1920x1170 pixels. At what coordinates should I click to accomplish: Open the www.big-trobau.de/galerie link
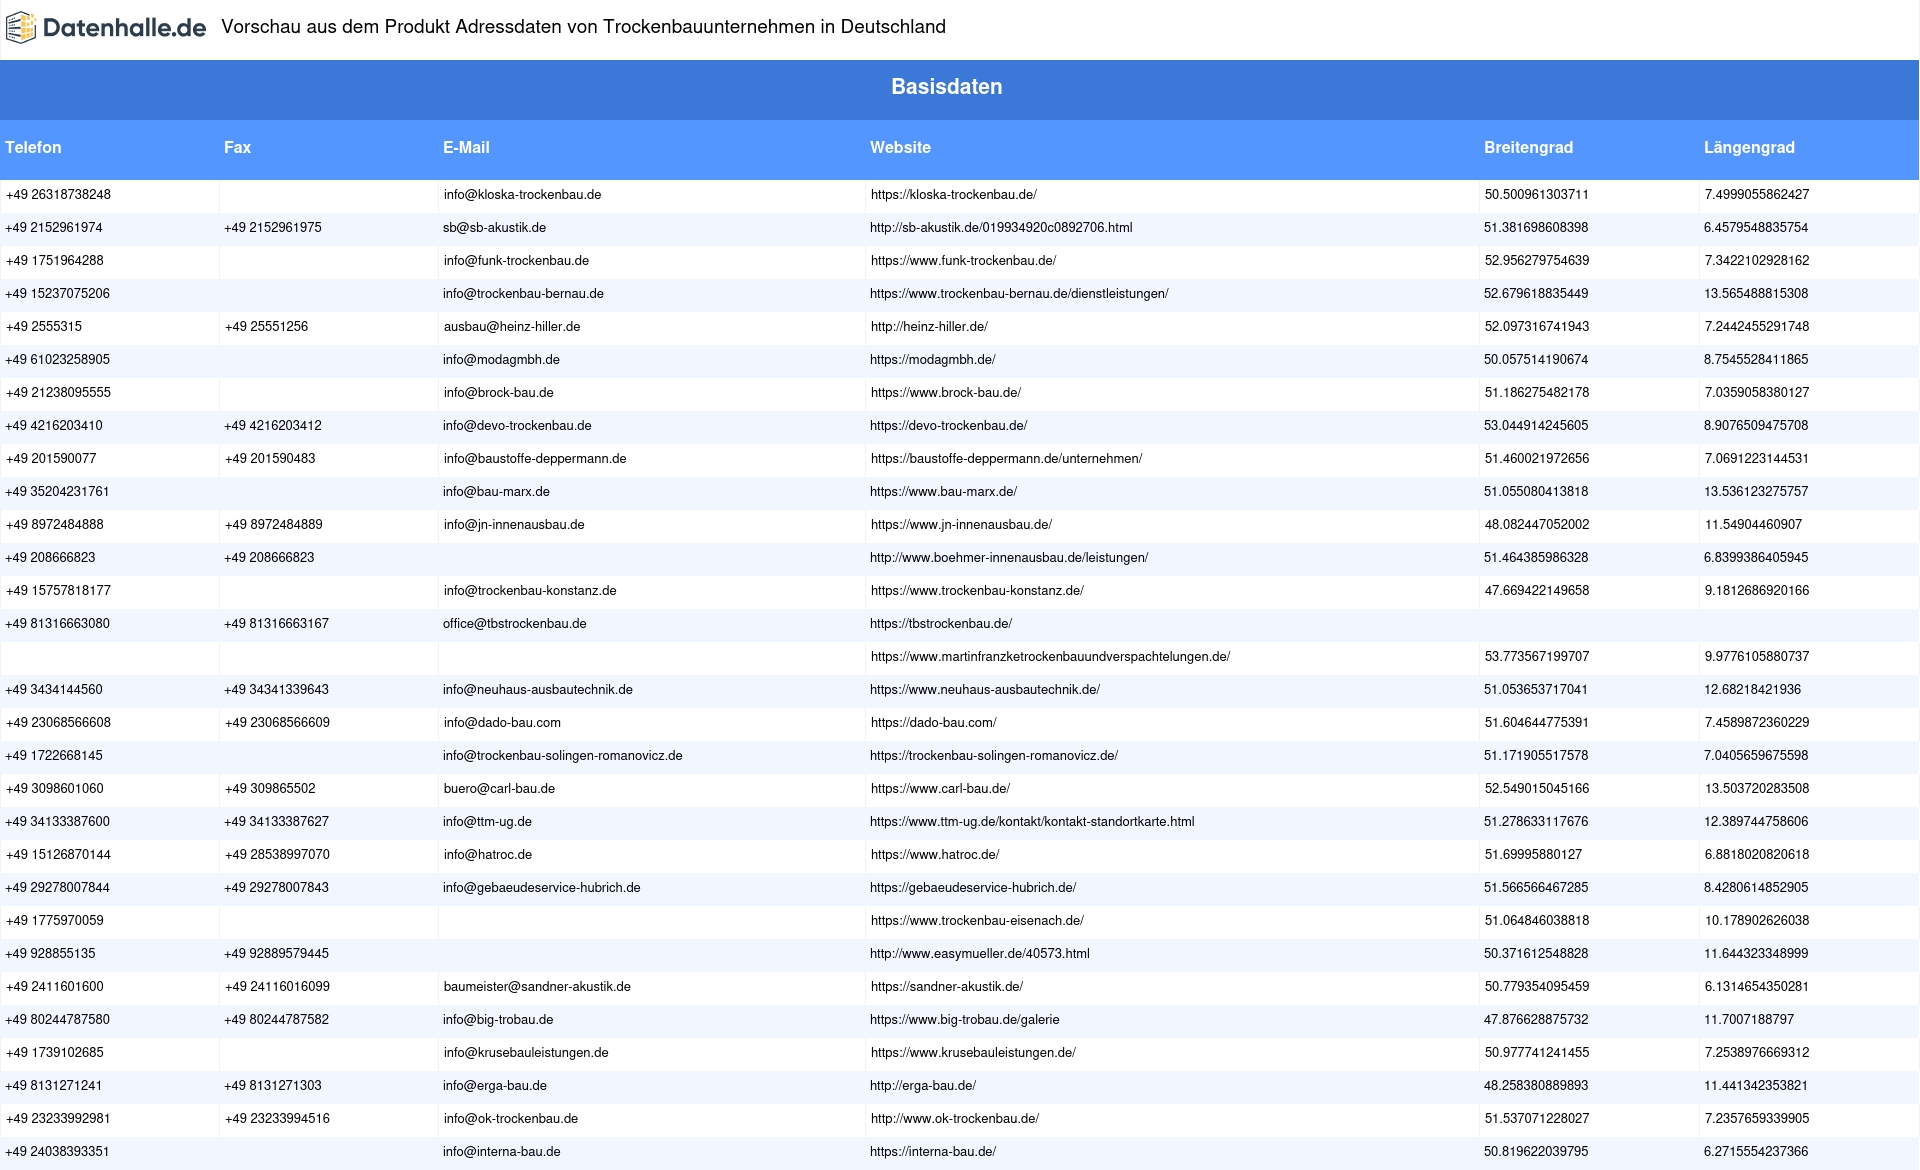(965, 1020)
